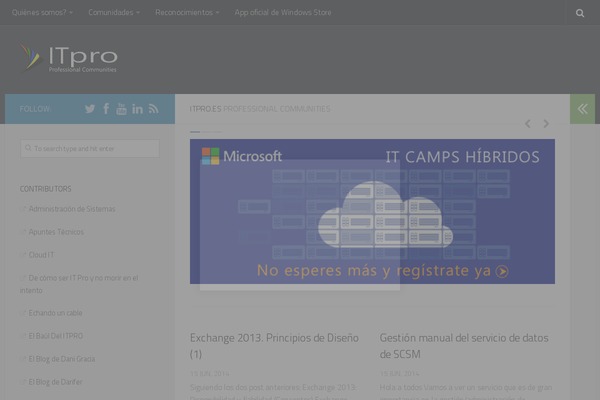The width and height of the screenshot is (600, 400).
Task: Open 'El Blog de Darifer' link
Action: (x=55, y=382)
